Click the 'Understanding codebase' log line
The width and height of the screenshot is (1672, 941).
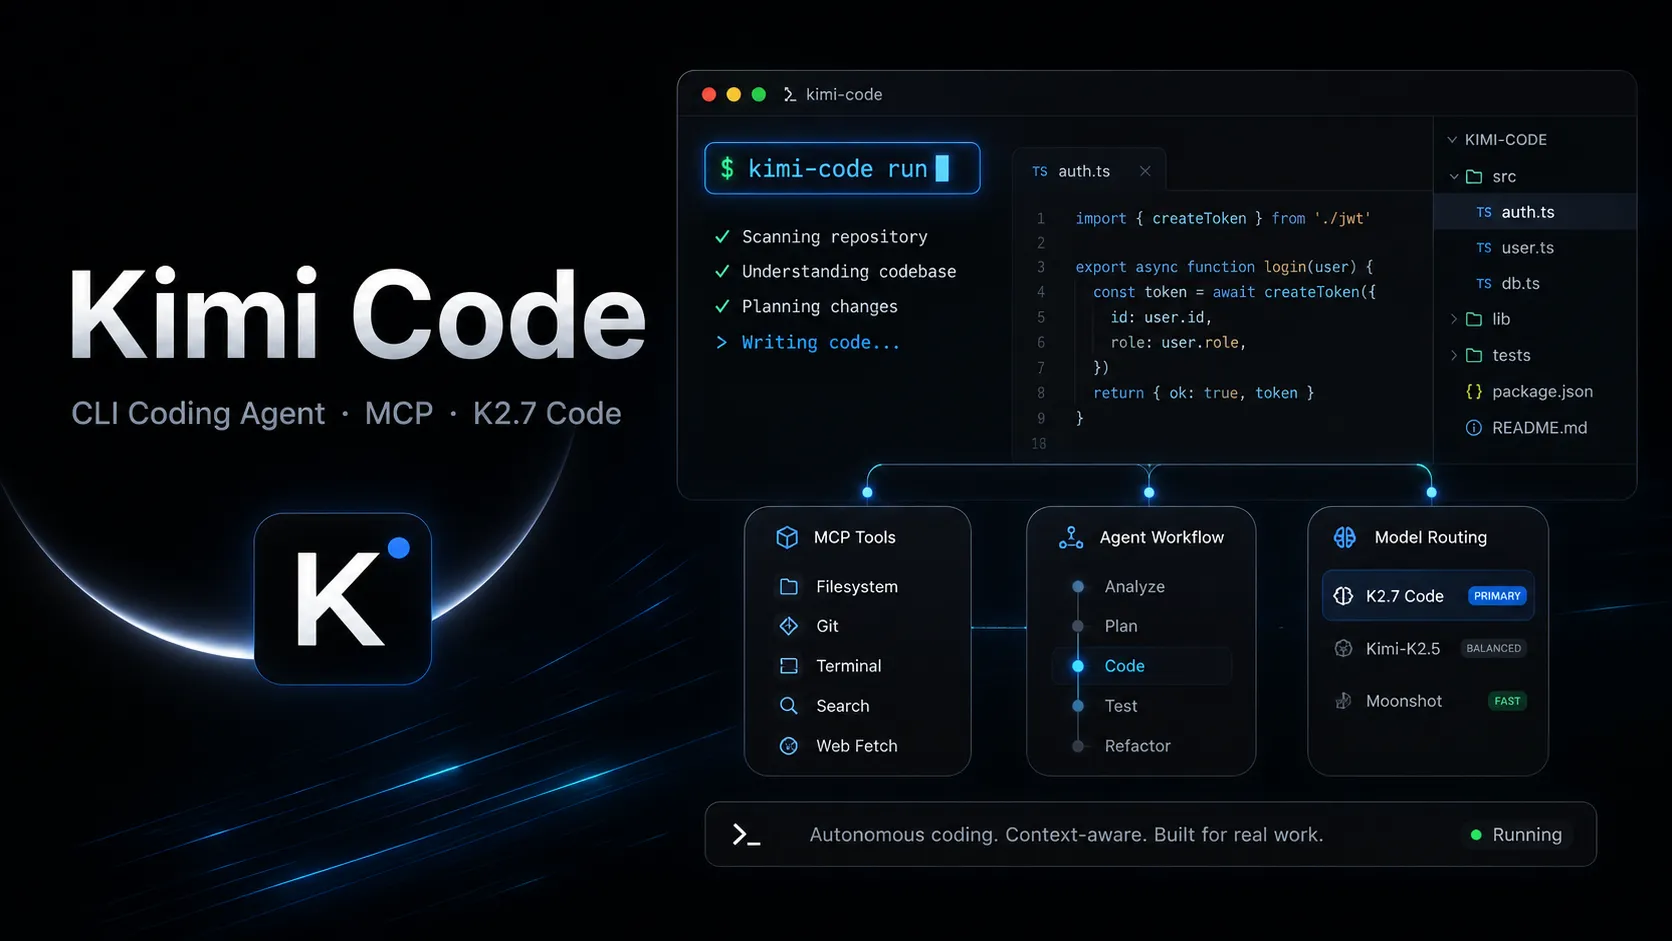click(849, 272)
